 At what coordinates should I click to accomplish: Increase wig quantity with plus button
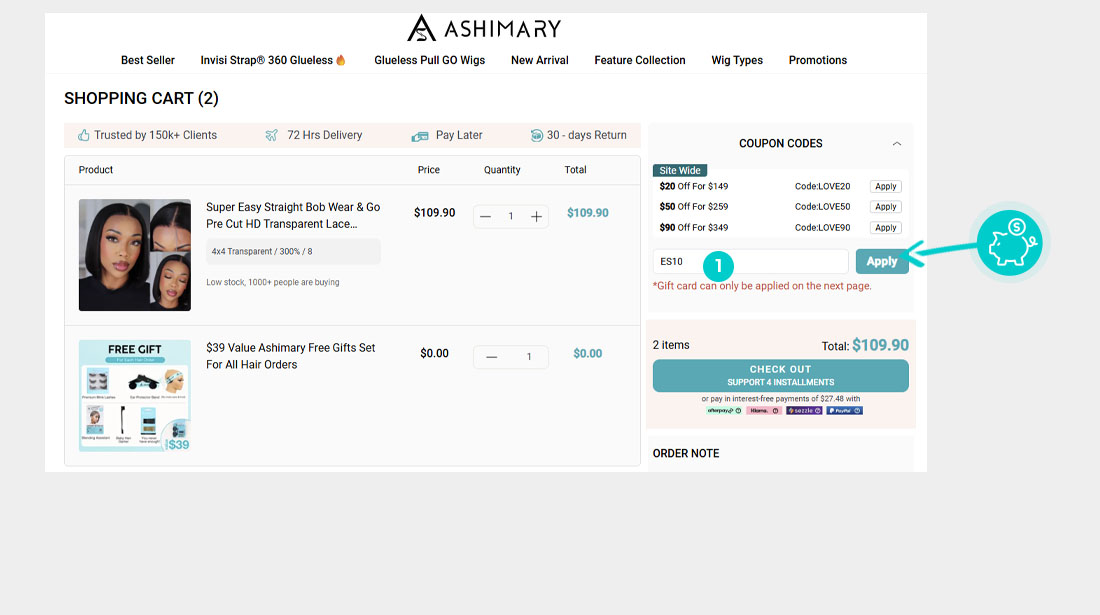point(537,217)
